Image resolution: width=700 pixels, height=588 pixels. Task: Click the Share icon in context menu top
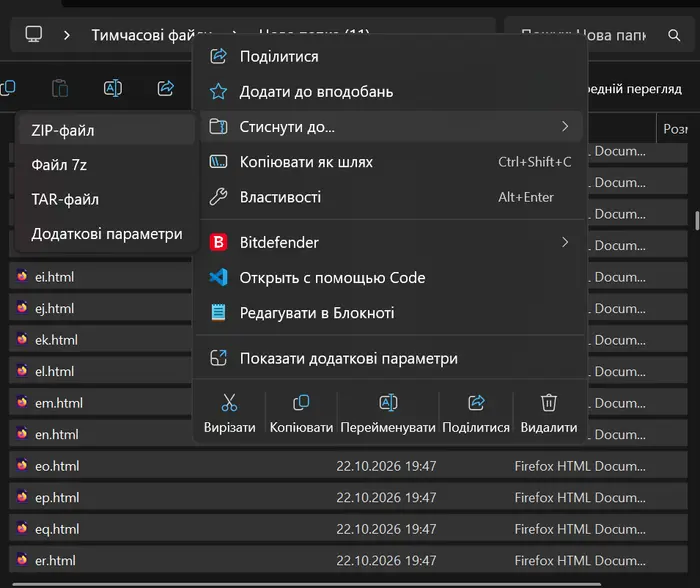(x=218, y=56)
